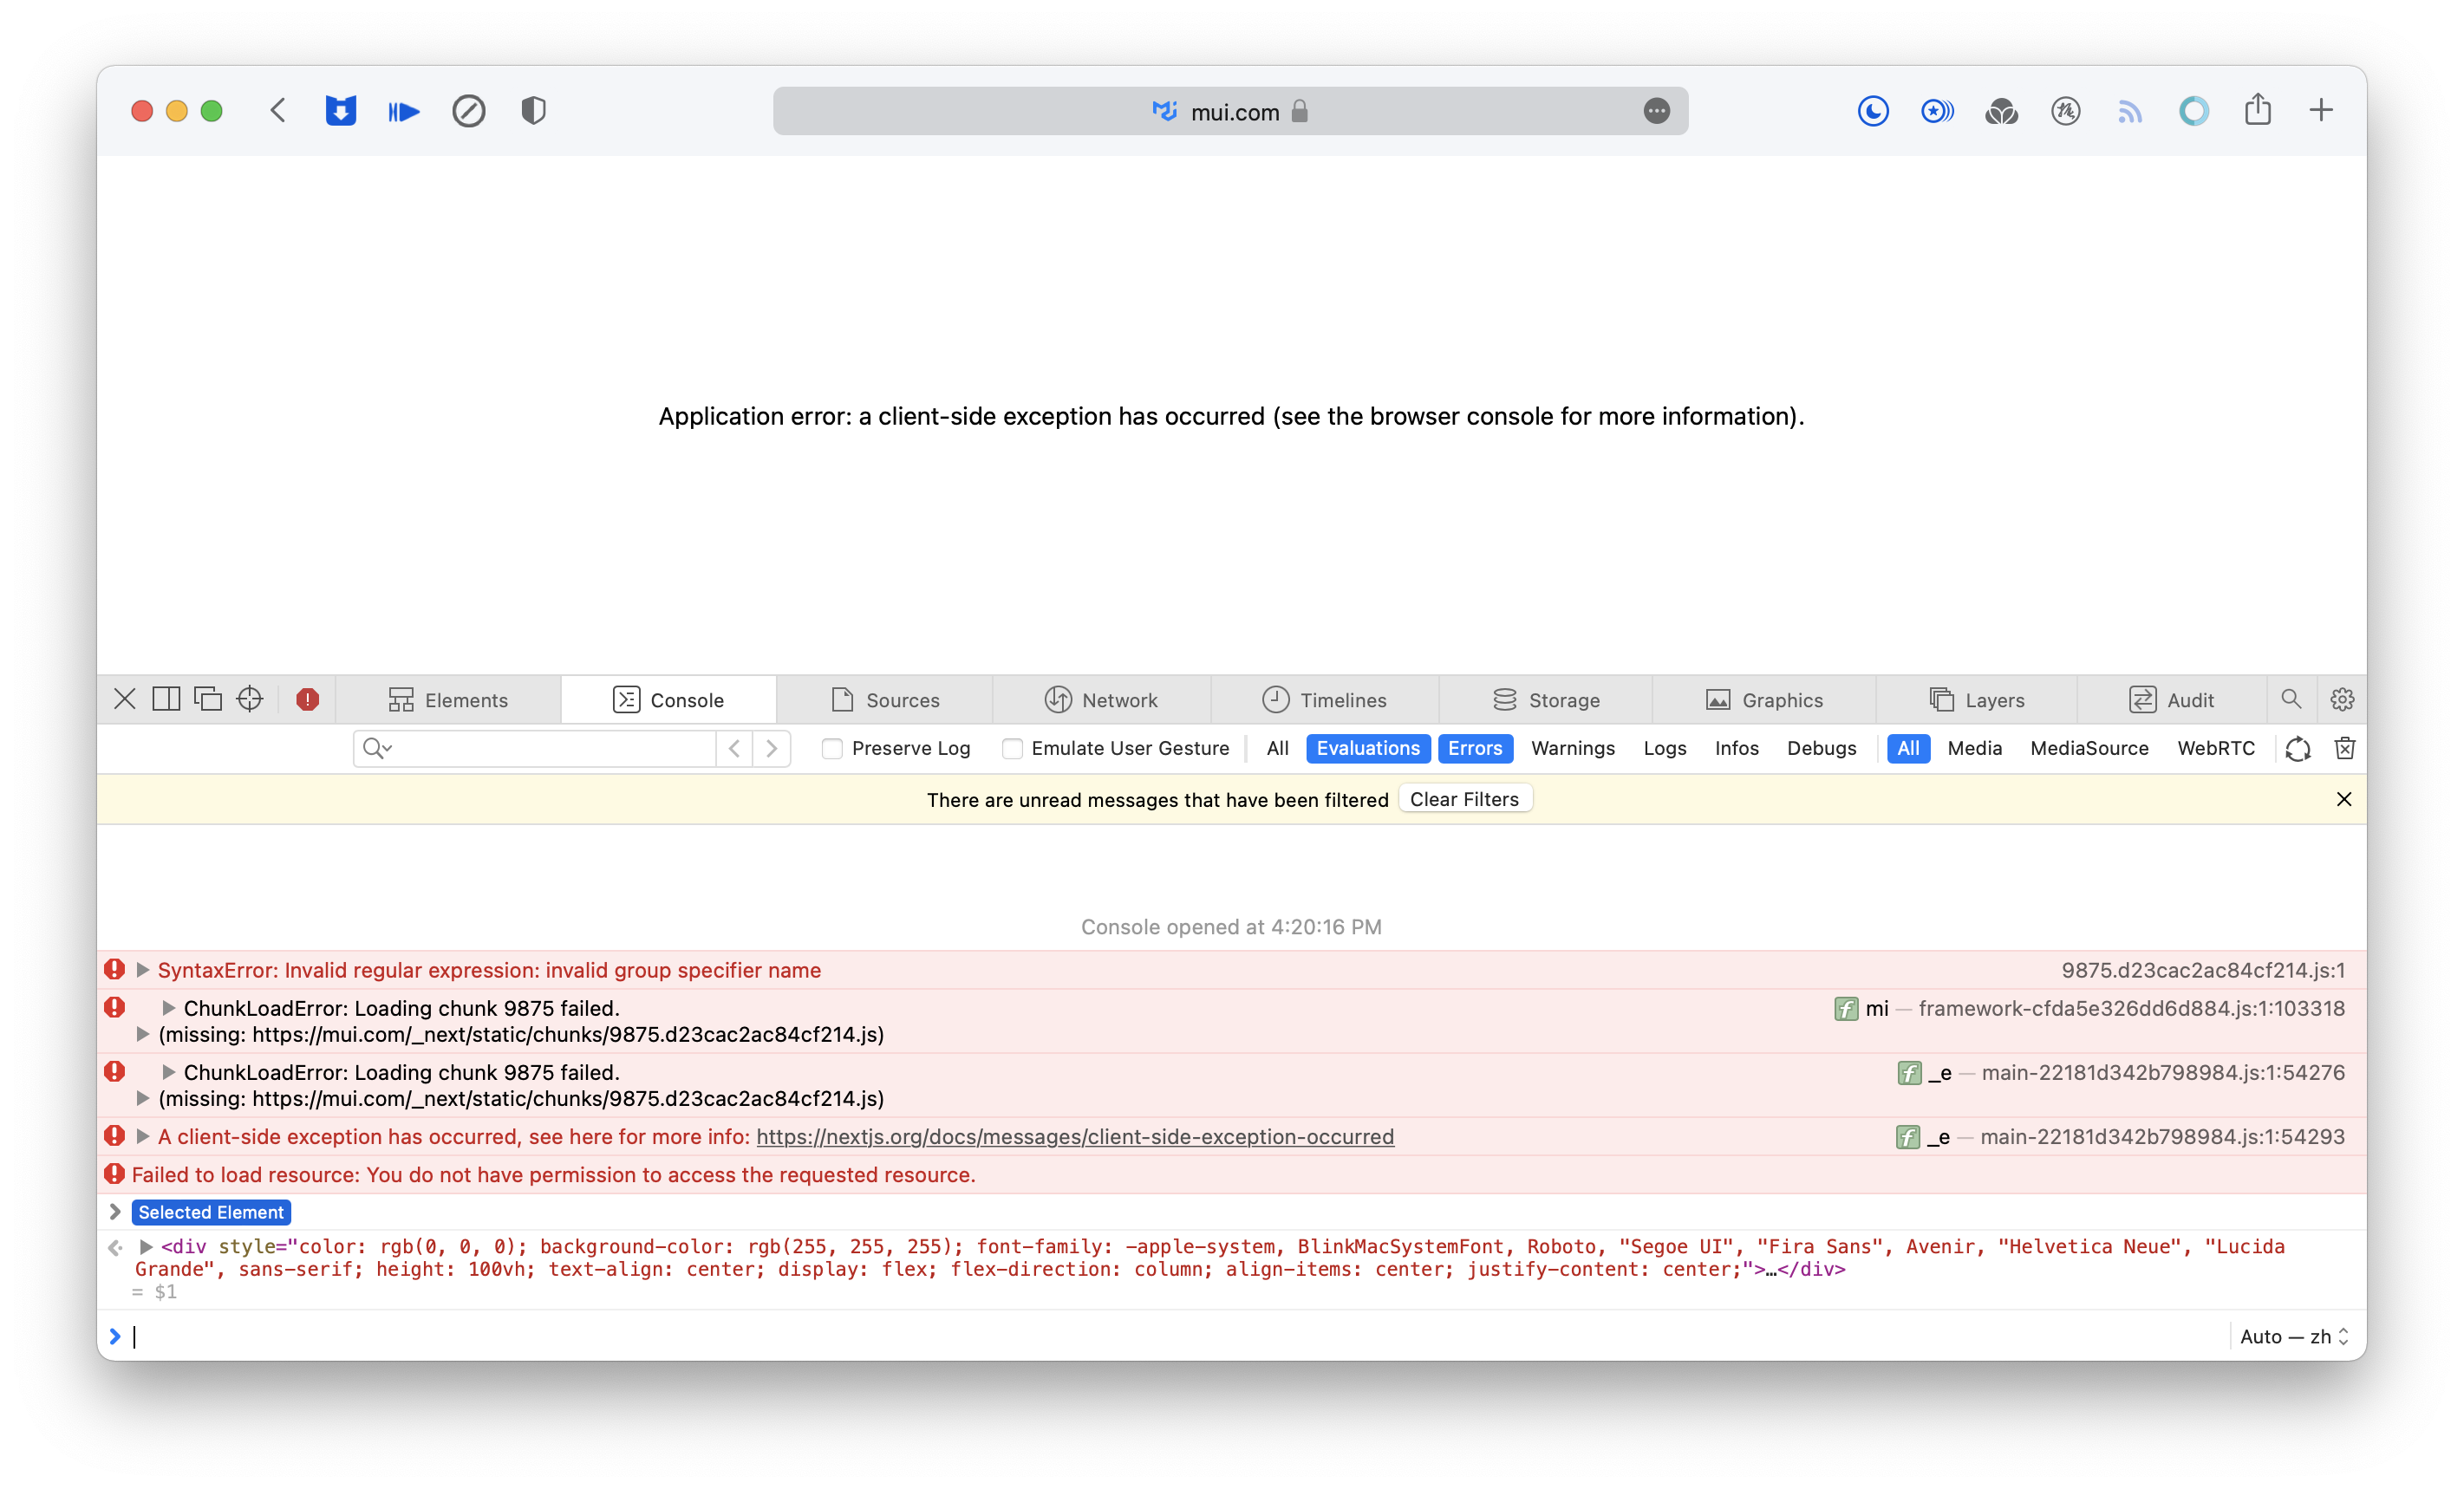Click the blue shield-with-arrow extension icon
Screen dimensions: 2464x1489
[x=340, y=110]
